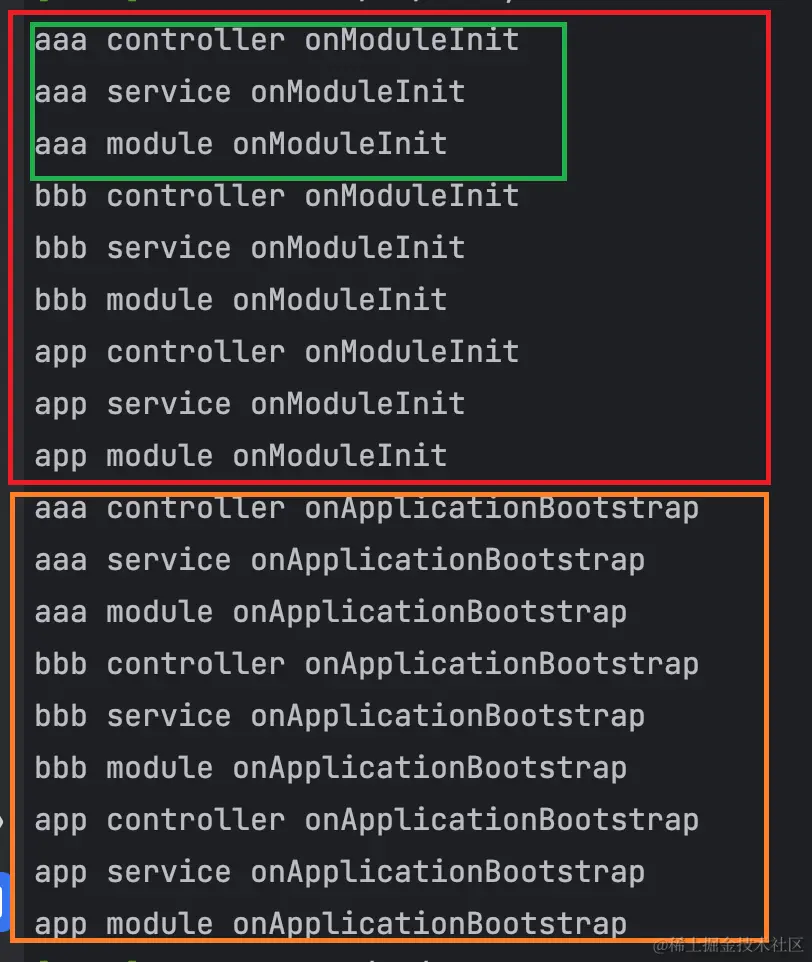812x962 pixels.
Task: Click the "app module onApplicationBootstrap" line
Action: pyautogui.click(x=331, y=925)
